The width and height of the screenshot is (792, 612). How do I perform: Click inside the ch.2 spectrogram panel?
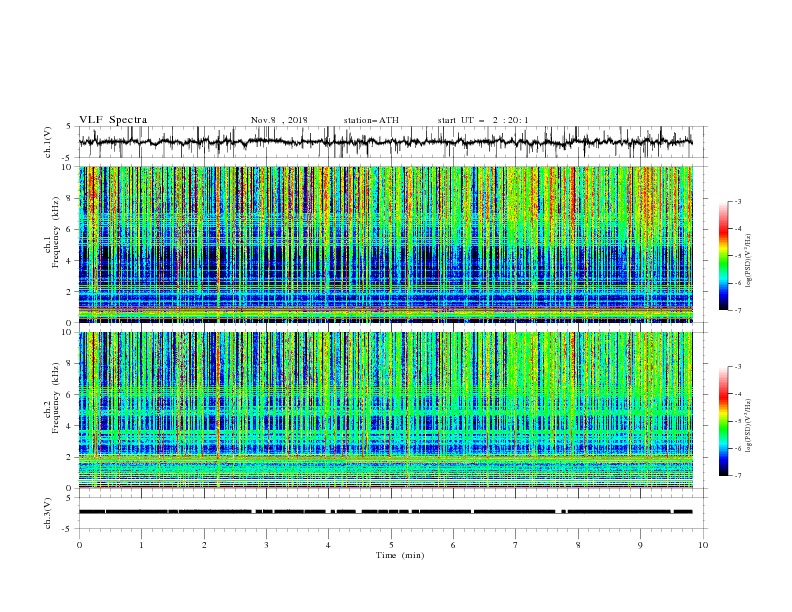(386, 410)
